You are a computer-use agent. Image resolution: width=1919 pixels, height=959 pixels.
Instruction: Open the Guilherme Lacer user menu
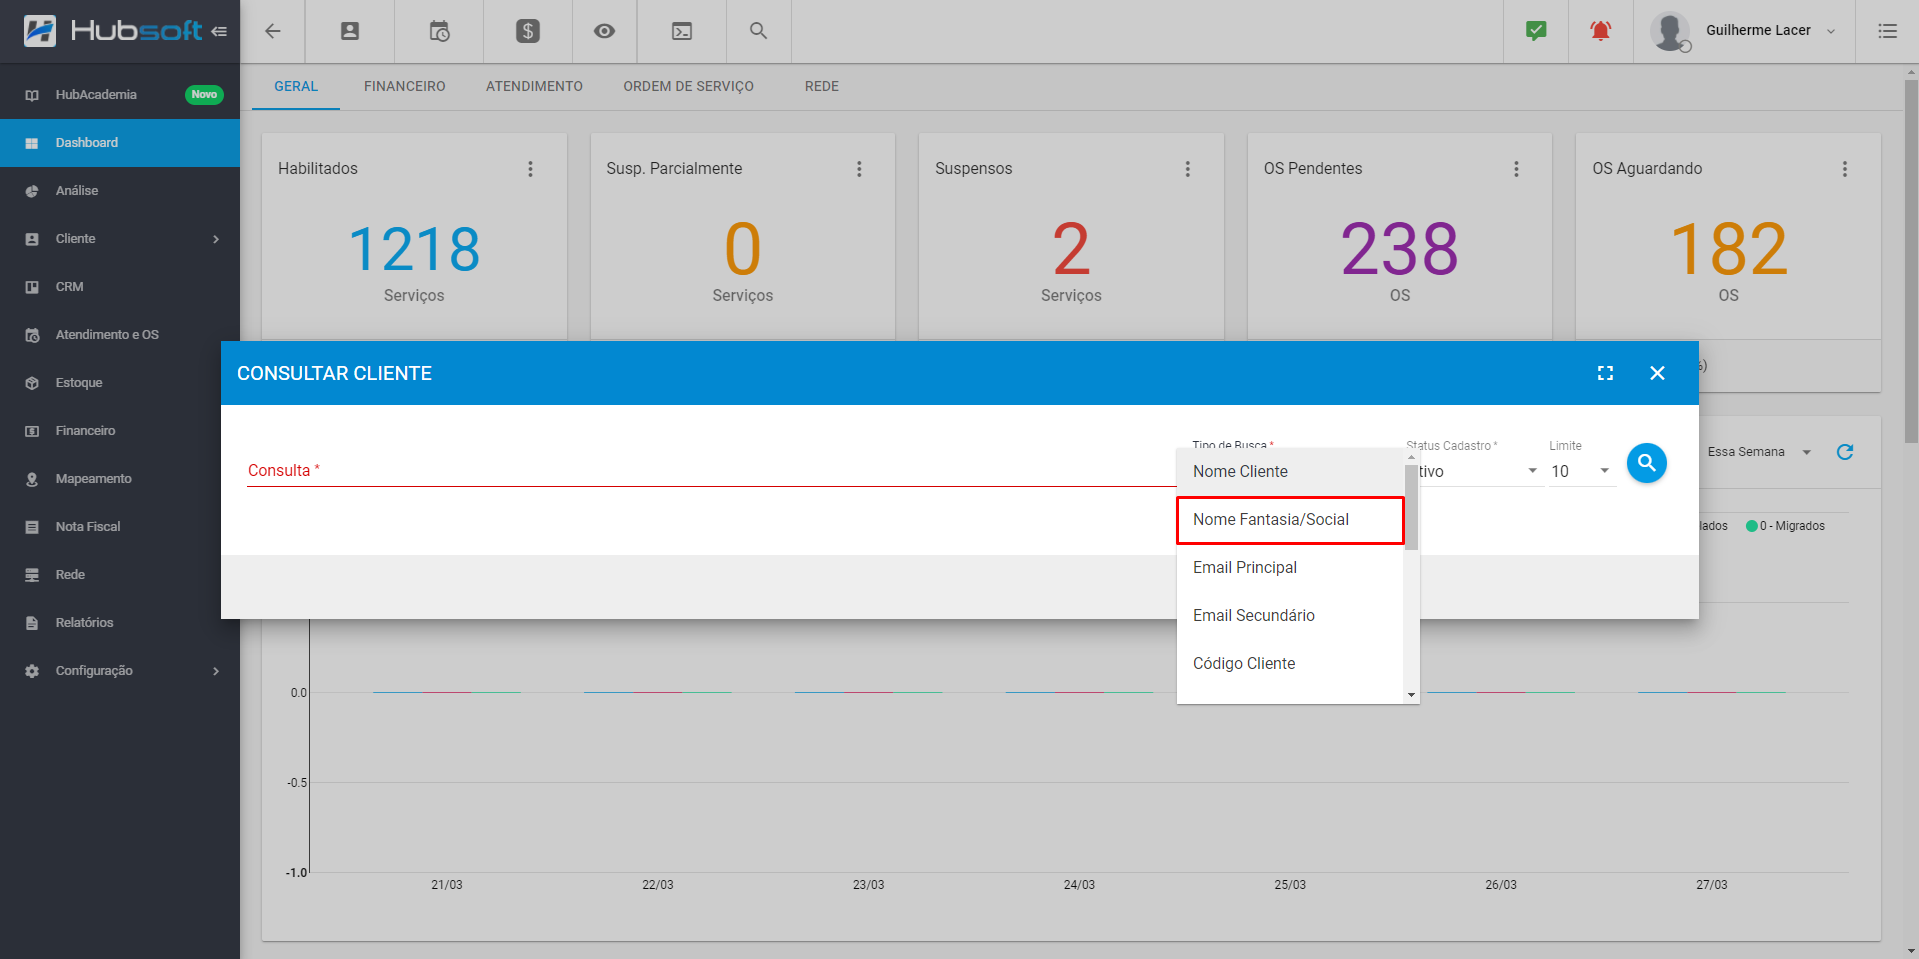coord(1768,31)
